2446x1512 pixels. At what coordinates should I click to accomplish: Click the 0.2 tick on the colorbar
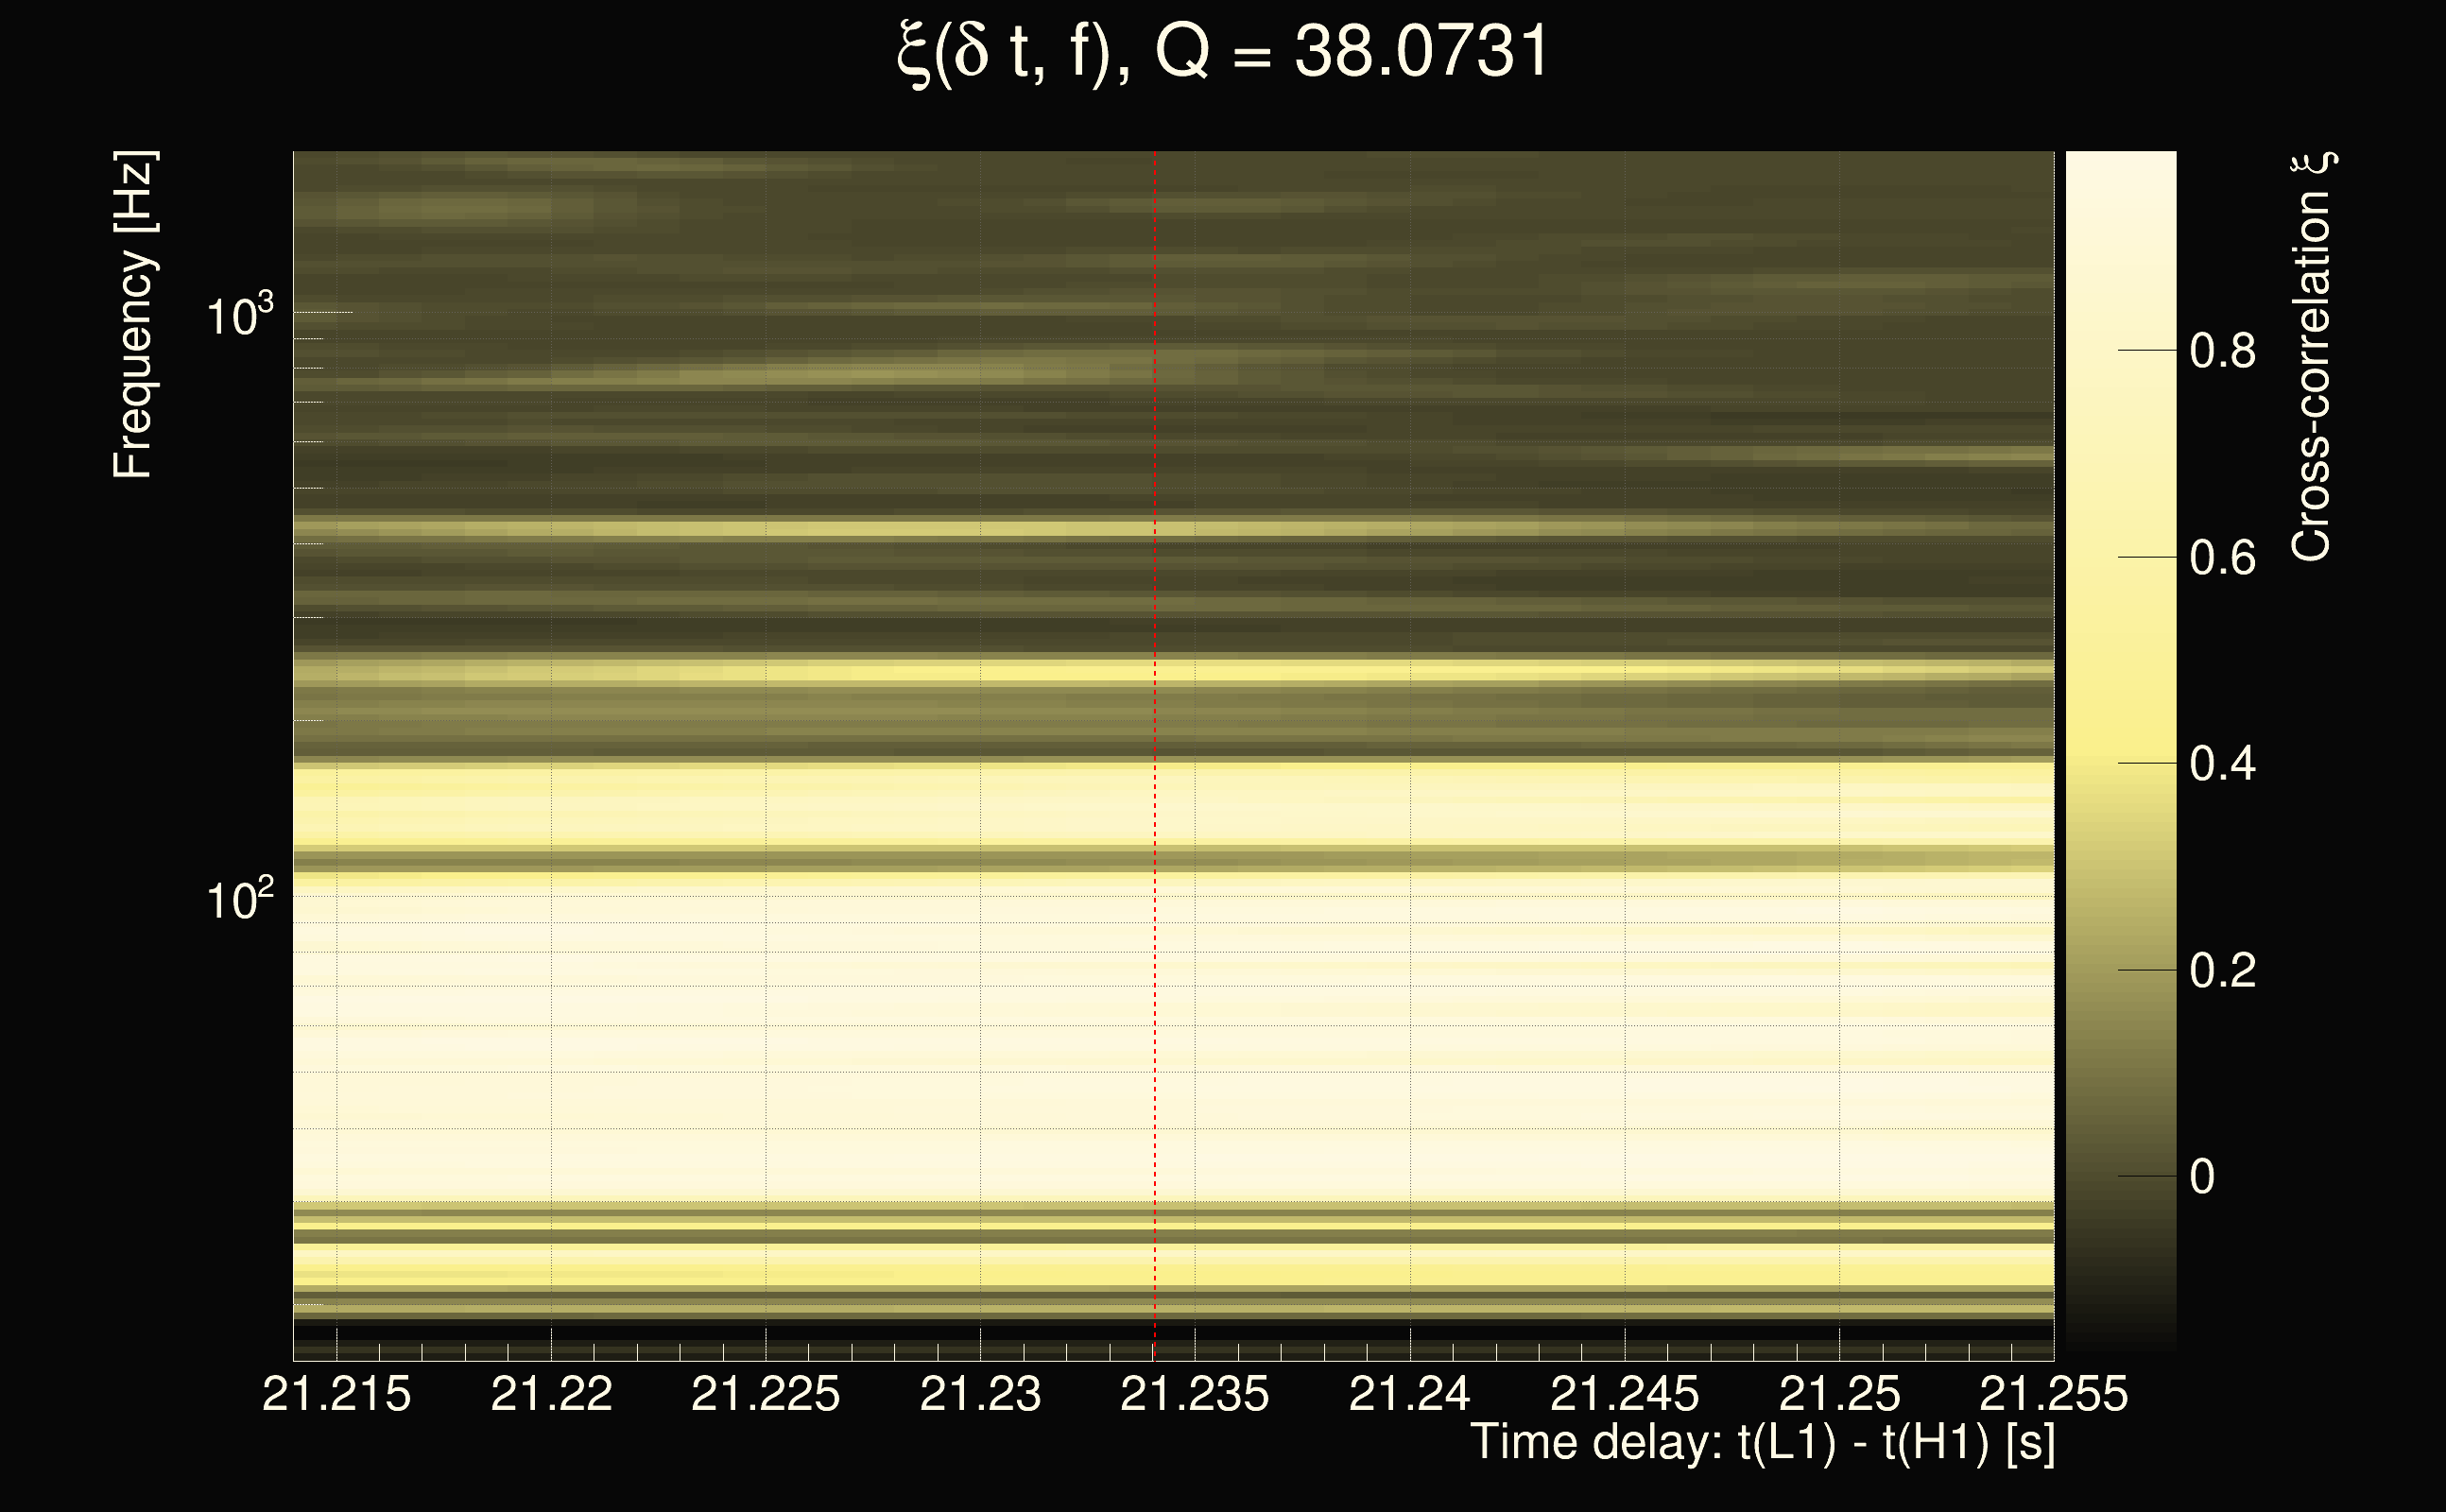2222,971
